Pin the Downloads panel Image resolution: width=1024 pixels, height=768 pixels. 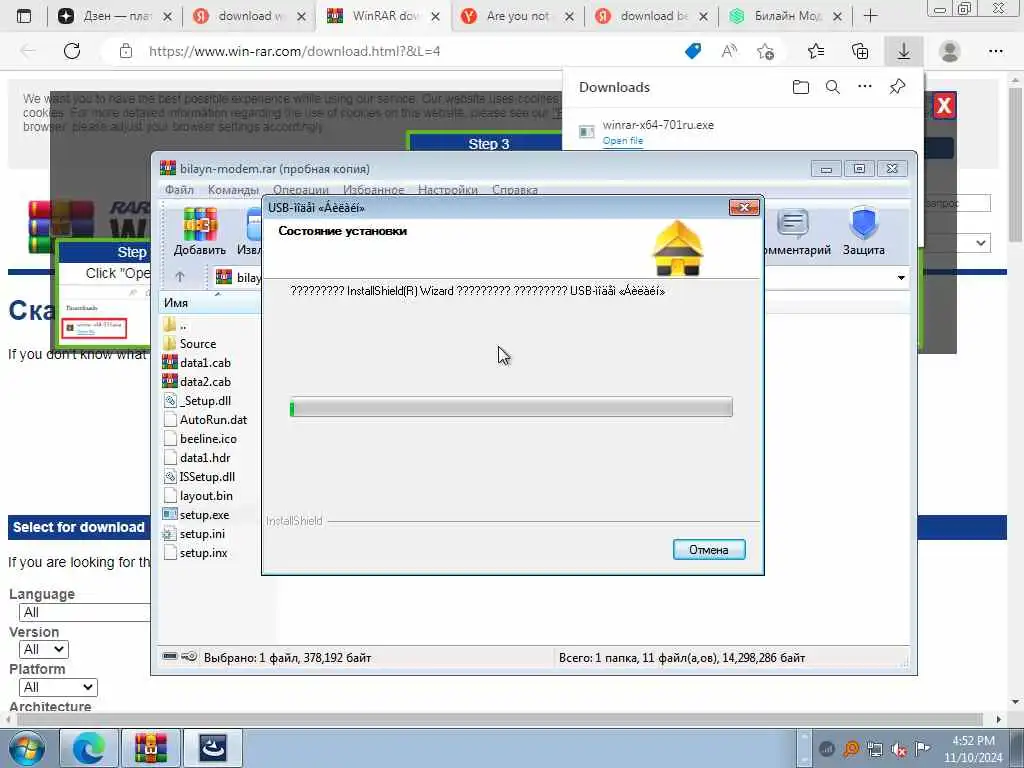[897, 86]
